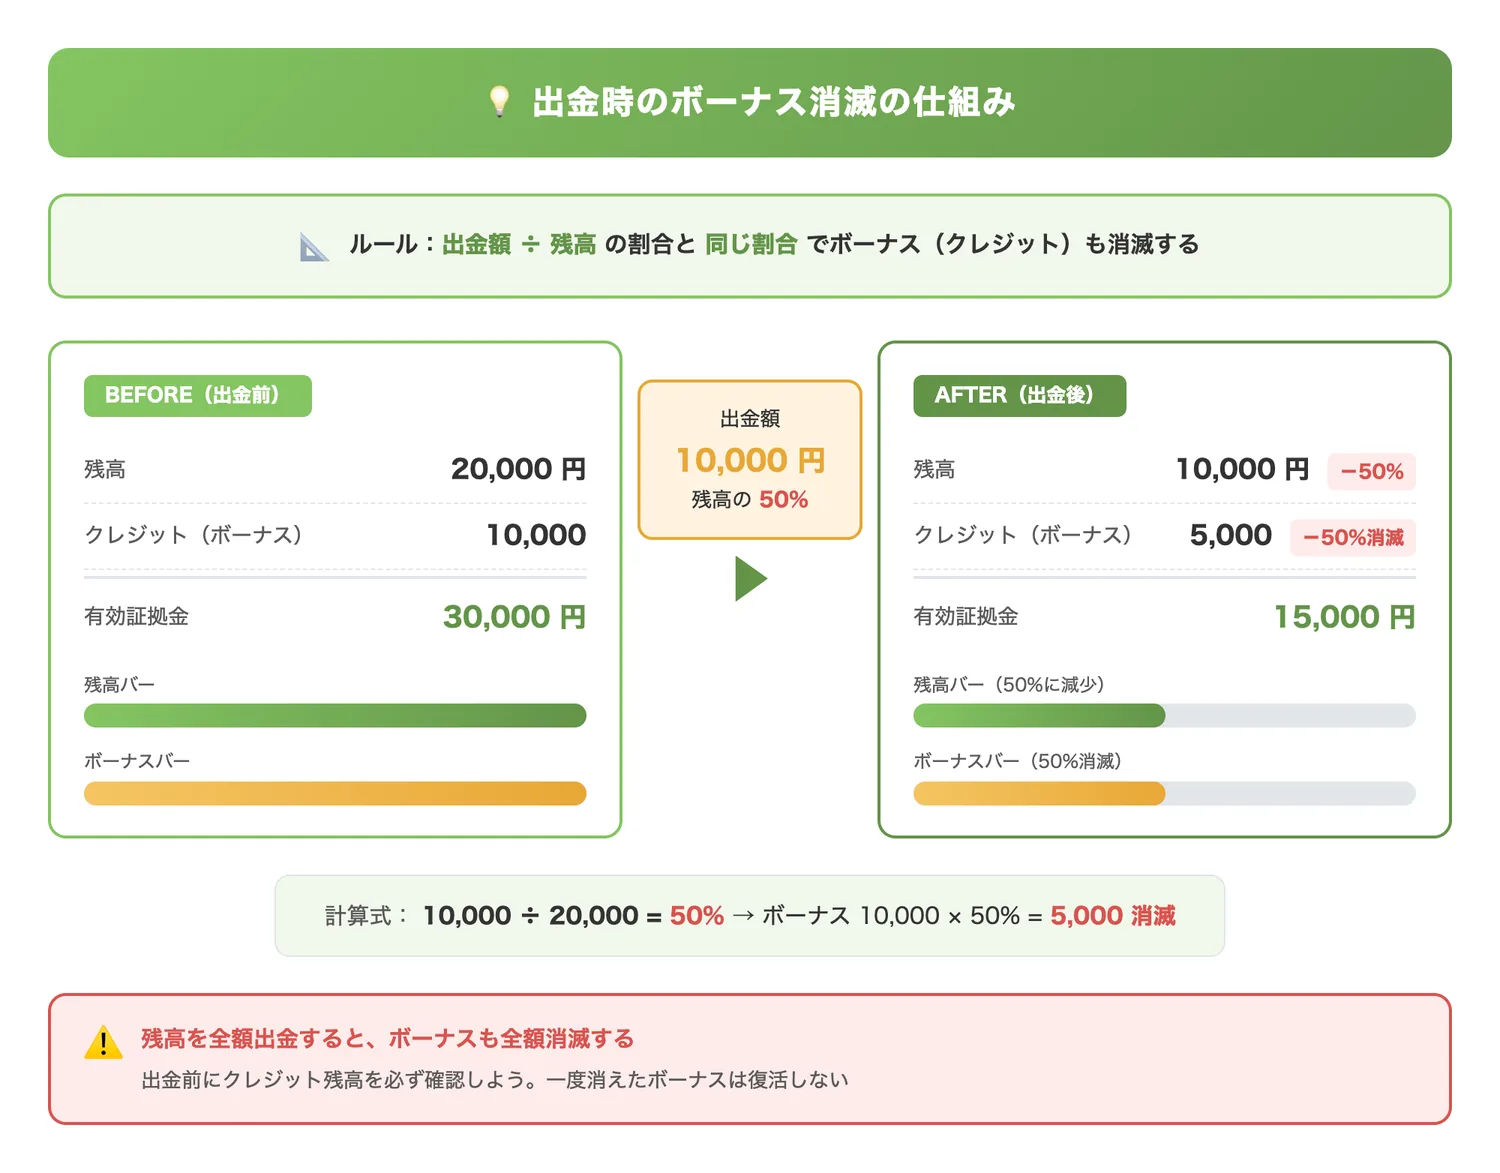Click 15,000 円 有効証拠金 value
The image size is (1500, 1173).
[x=1344, y=617]
